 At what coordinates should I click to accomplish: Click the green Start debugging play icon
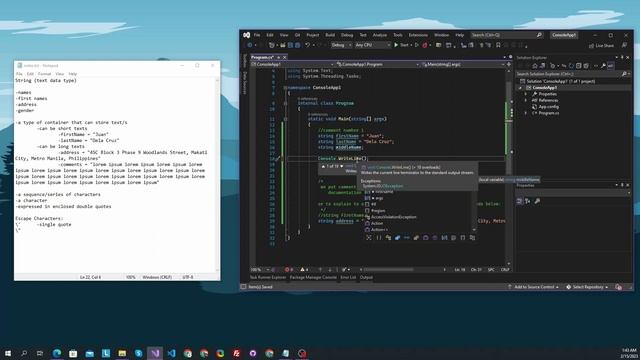coord(396,45)
